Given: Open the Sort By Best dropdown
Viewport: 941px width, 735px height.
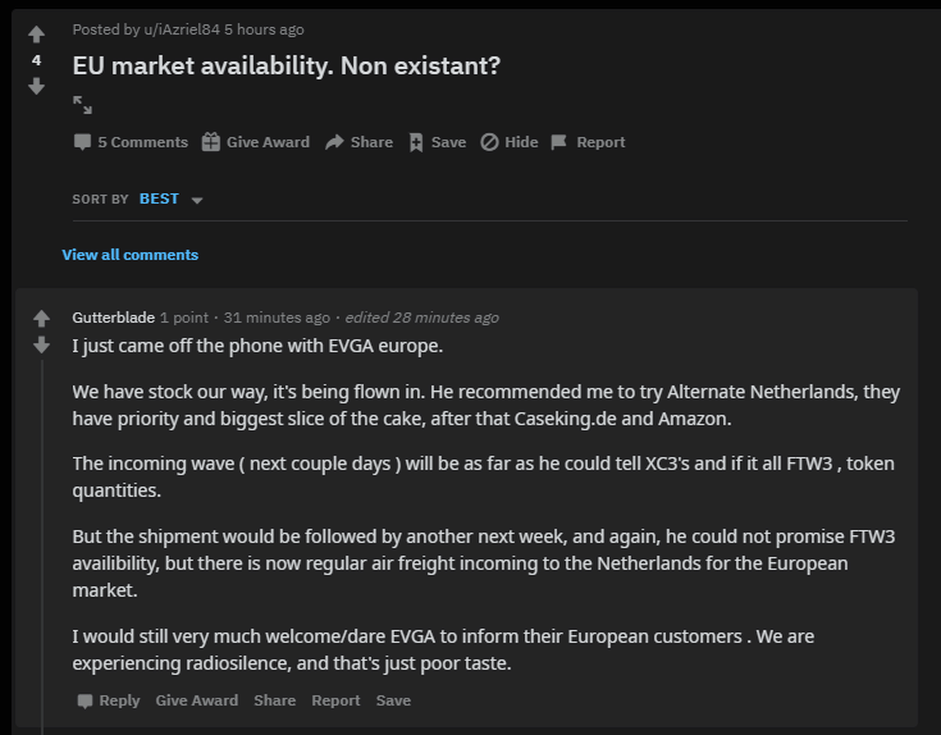Looking at the screenshot, I should [x=159, y=199].
